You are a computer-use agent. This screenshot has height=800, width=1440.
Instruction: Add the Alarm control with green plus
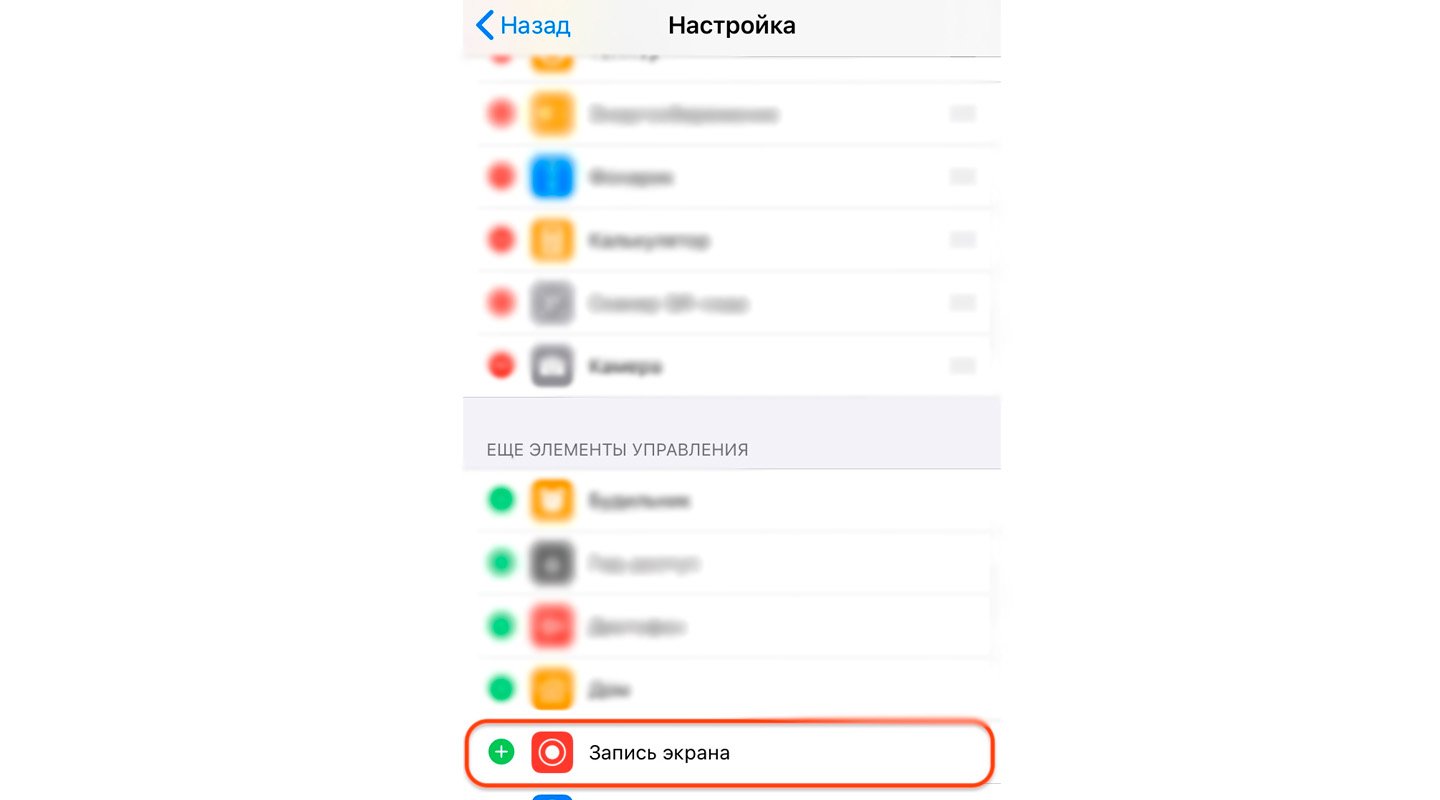tap(501, 499)
